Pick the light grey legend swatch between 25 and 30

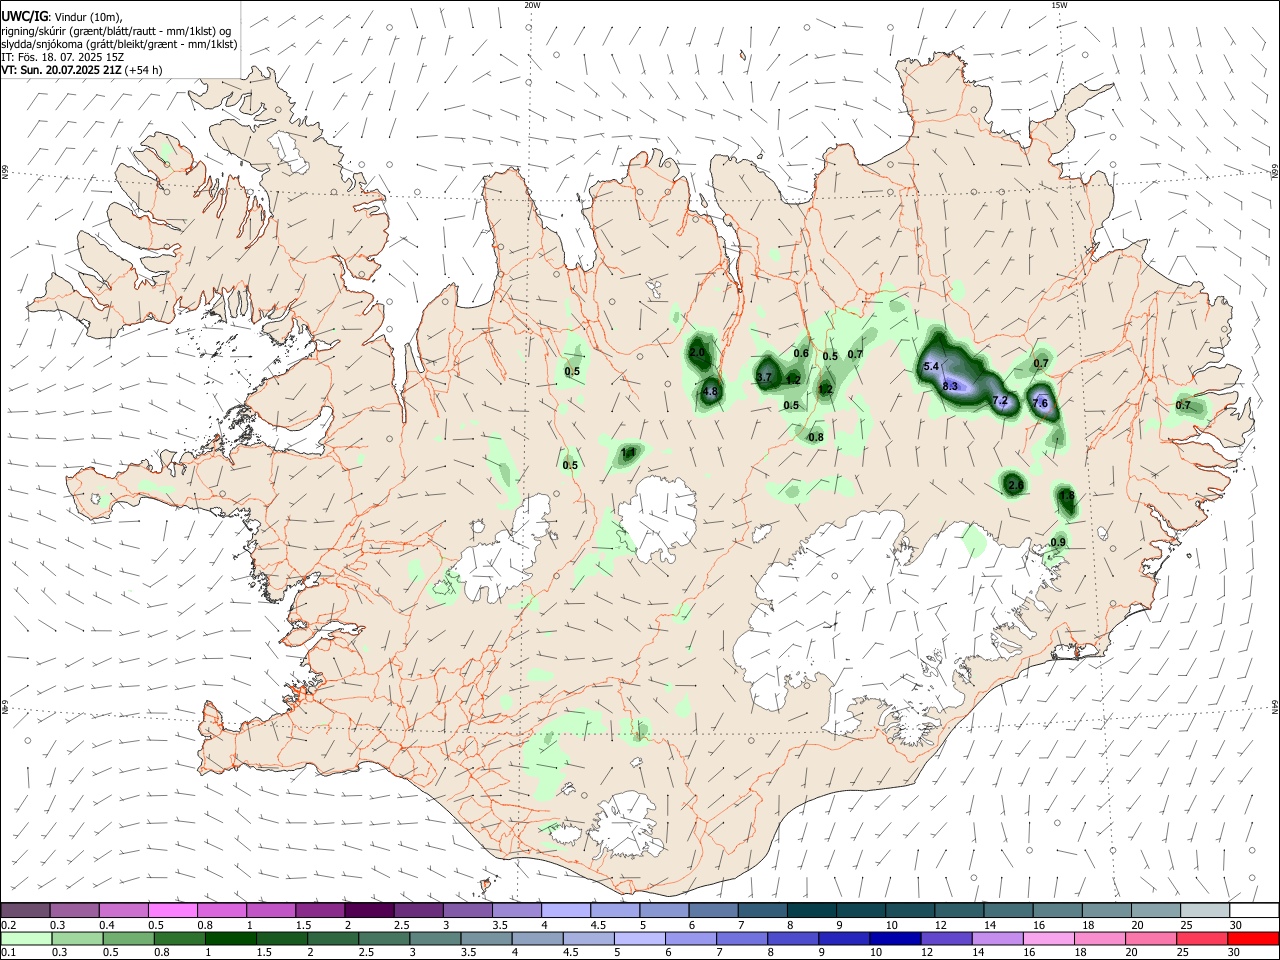(x=1205, y=910)
